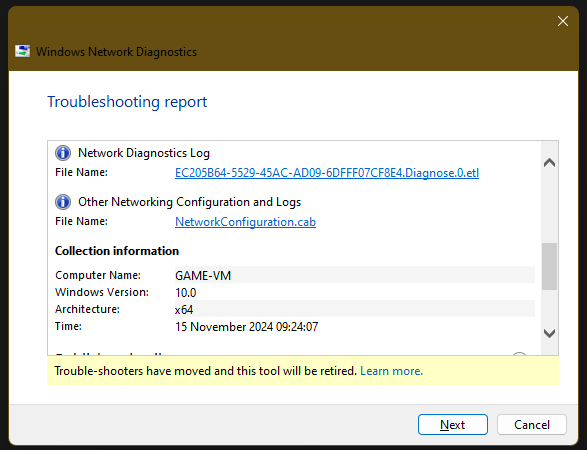
Task: Open the NetworkConfiguration.cab link
Action: coord(245,222)
